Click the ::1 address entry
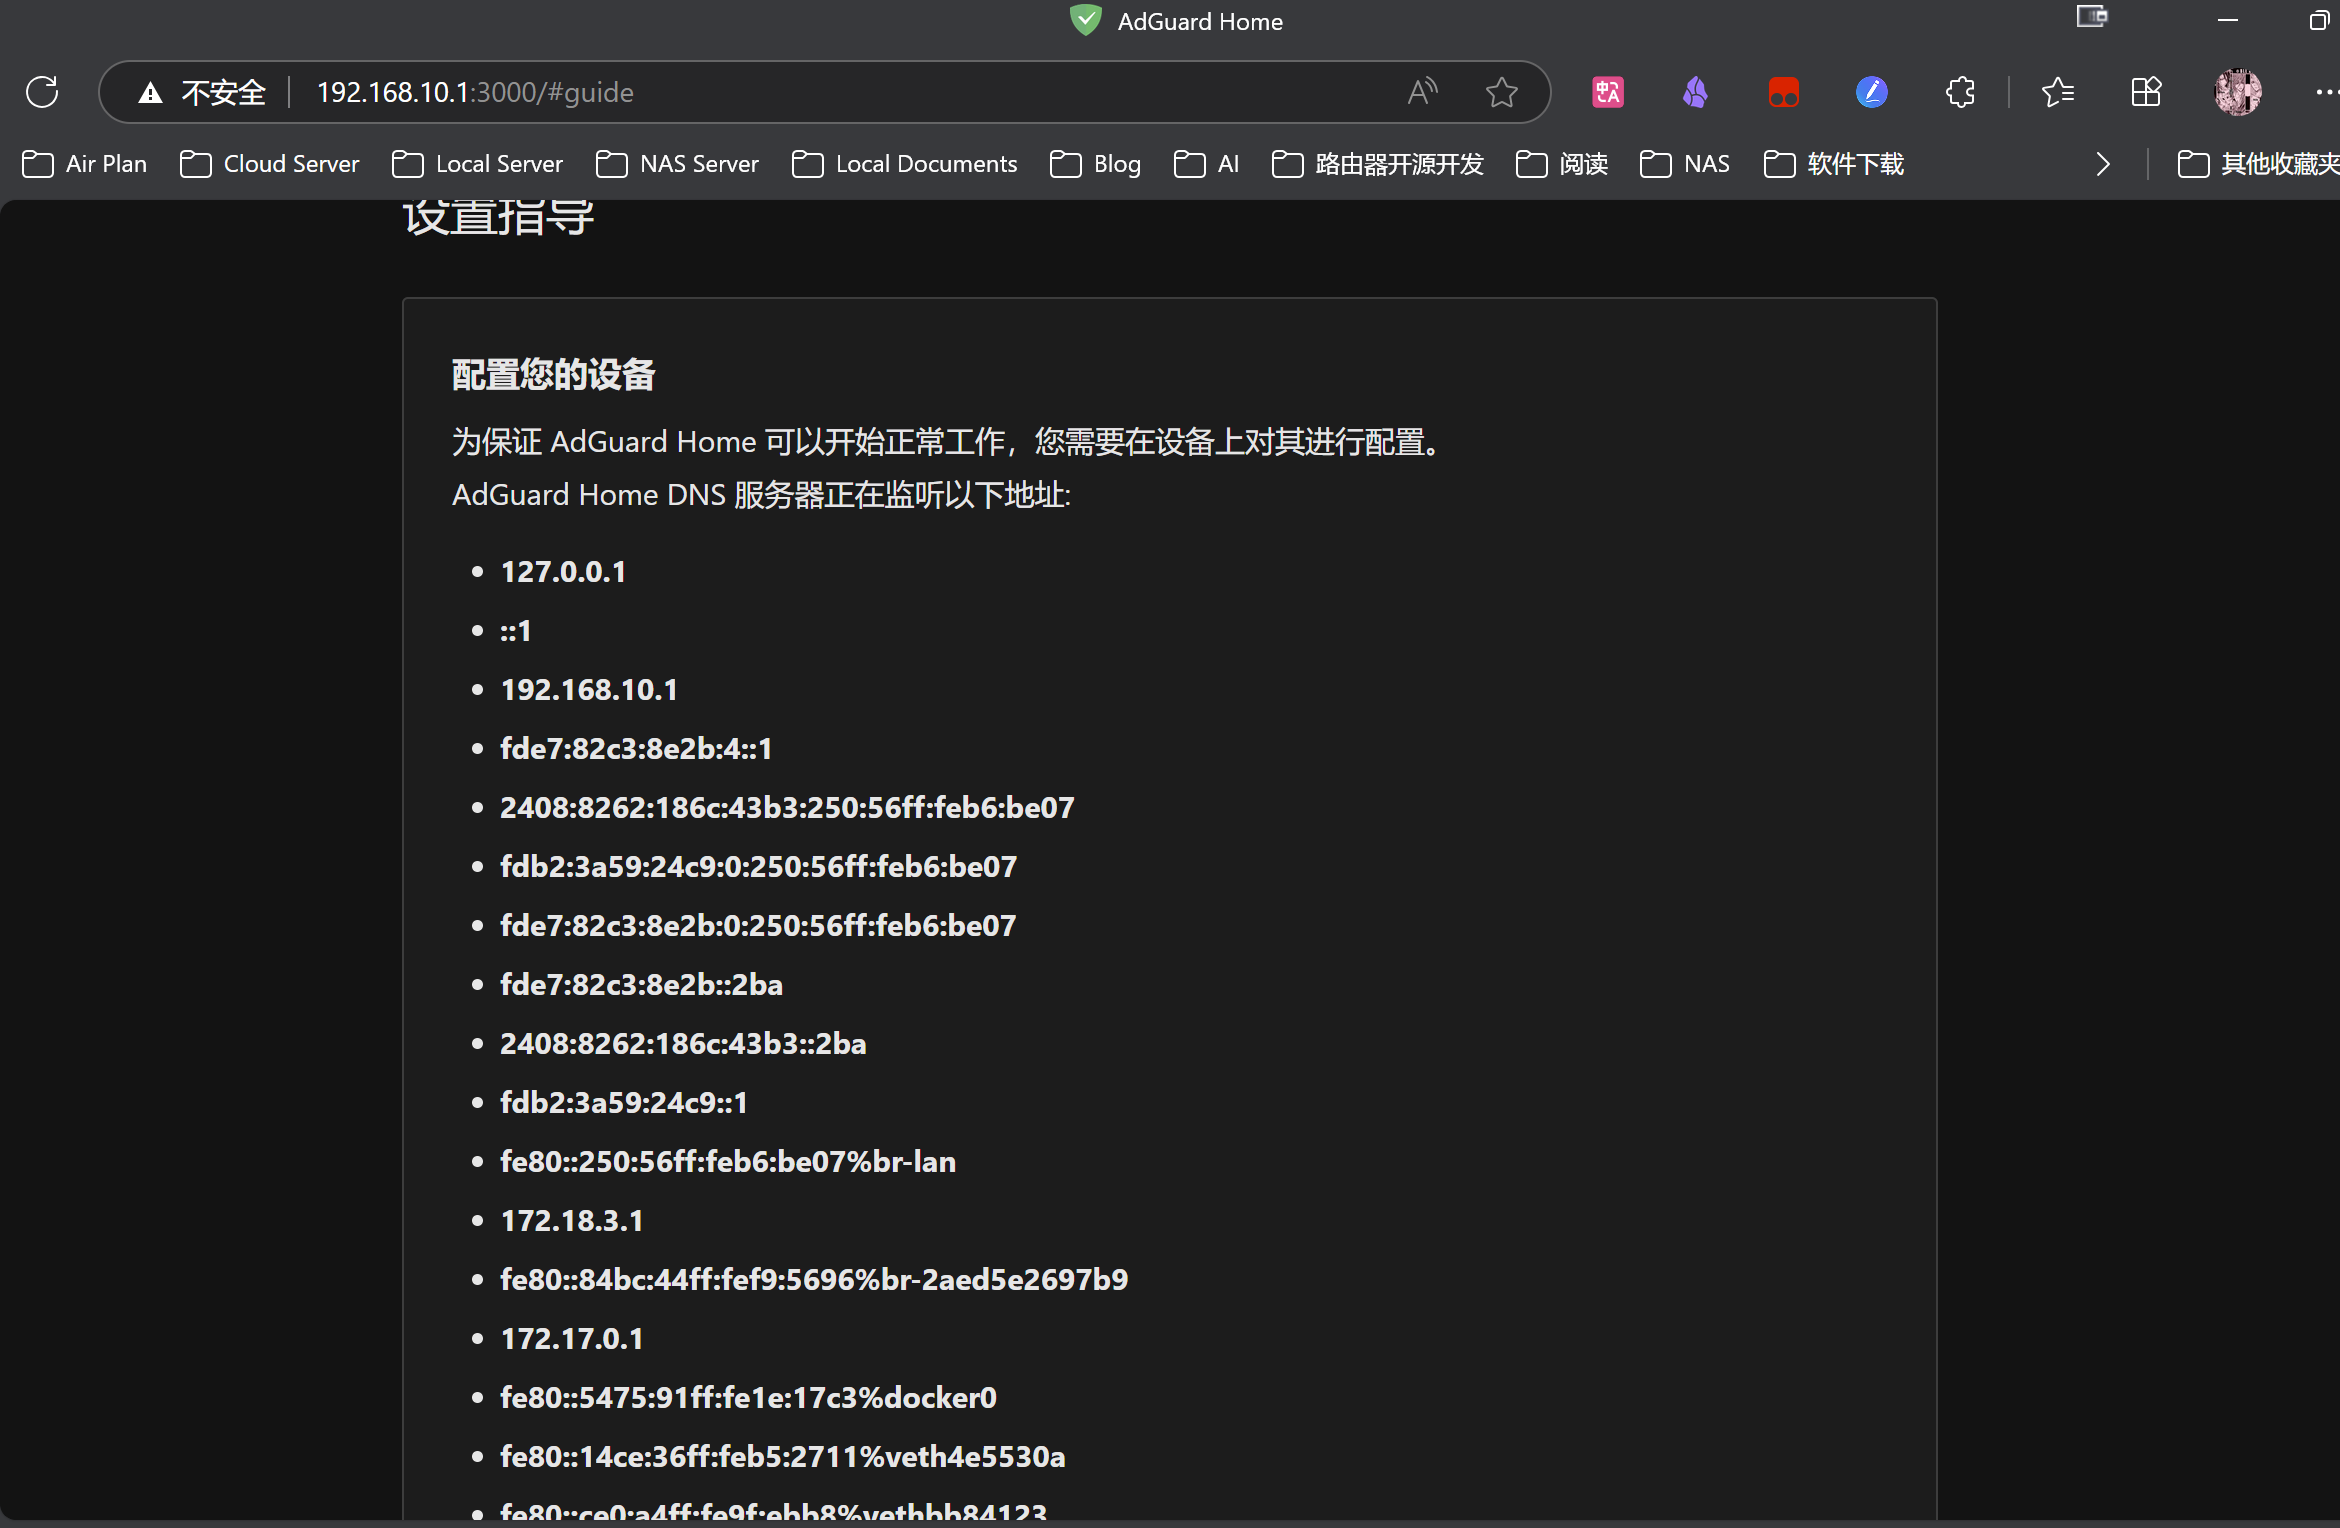Viewport: 2340px width, 1528px height. coord(515,631)
